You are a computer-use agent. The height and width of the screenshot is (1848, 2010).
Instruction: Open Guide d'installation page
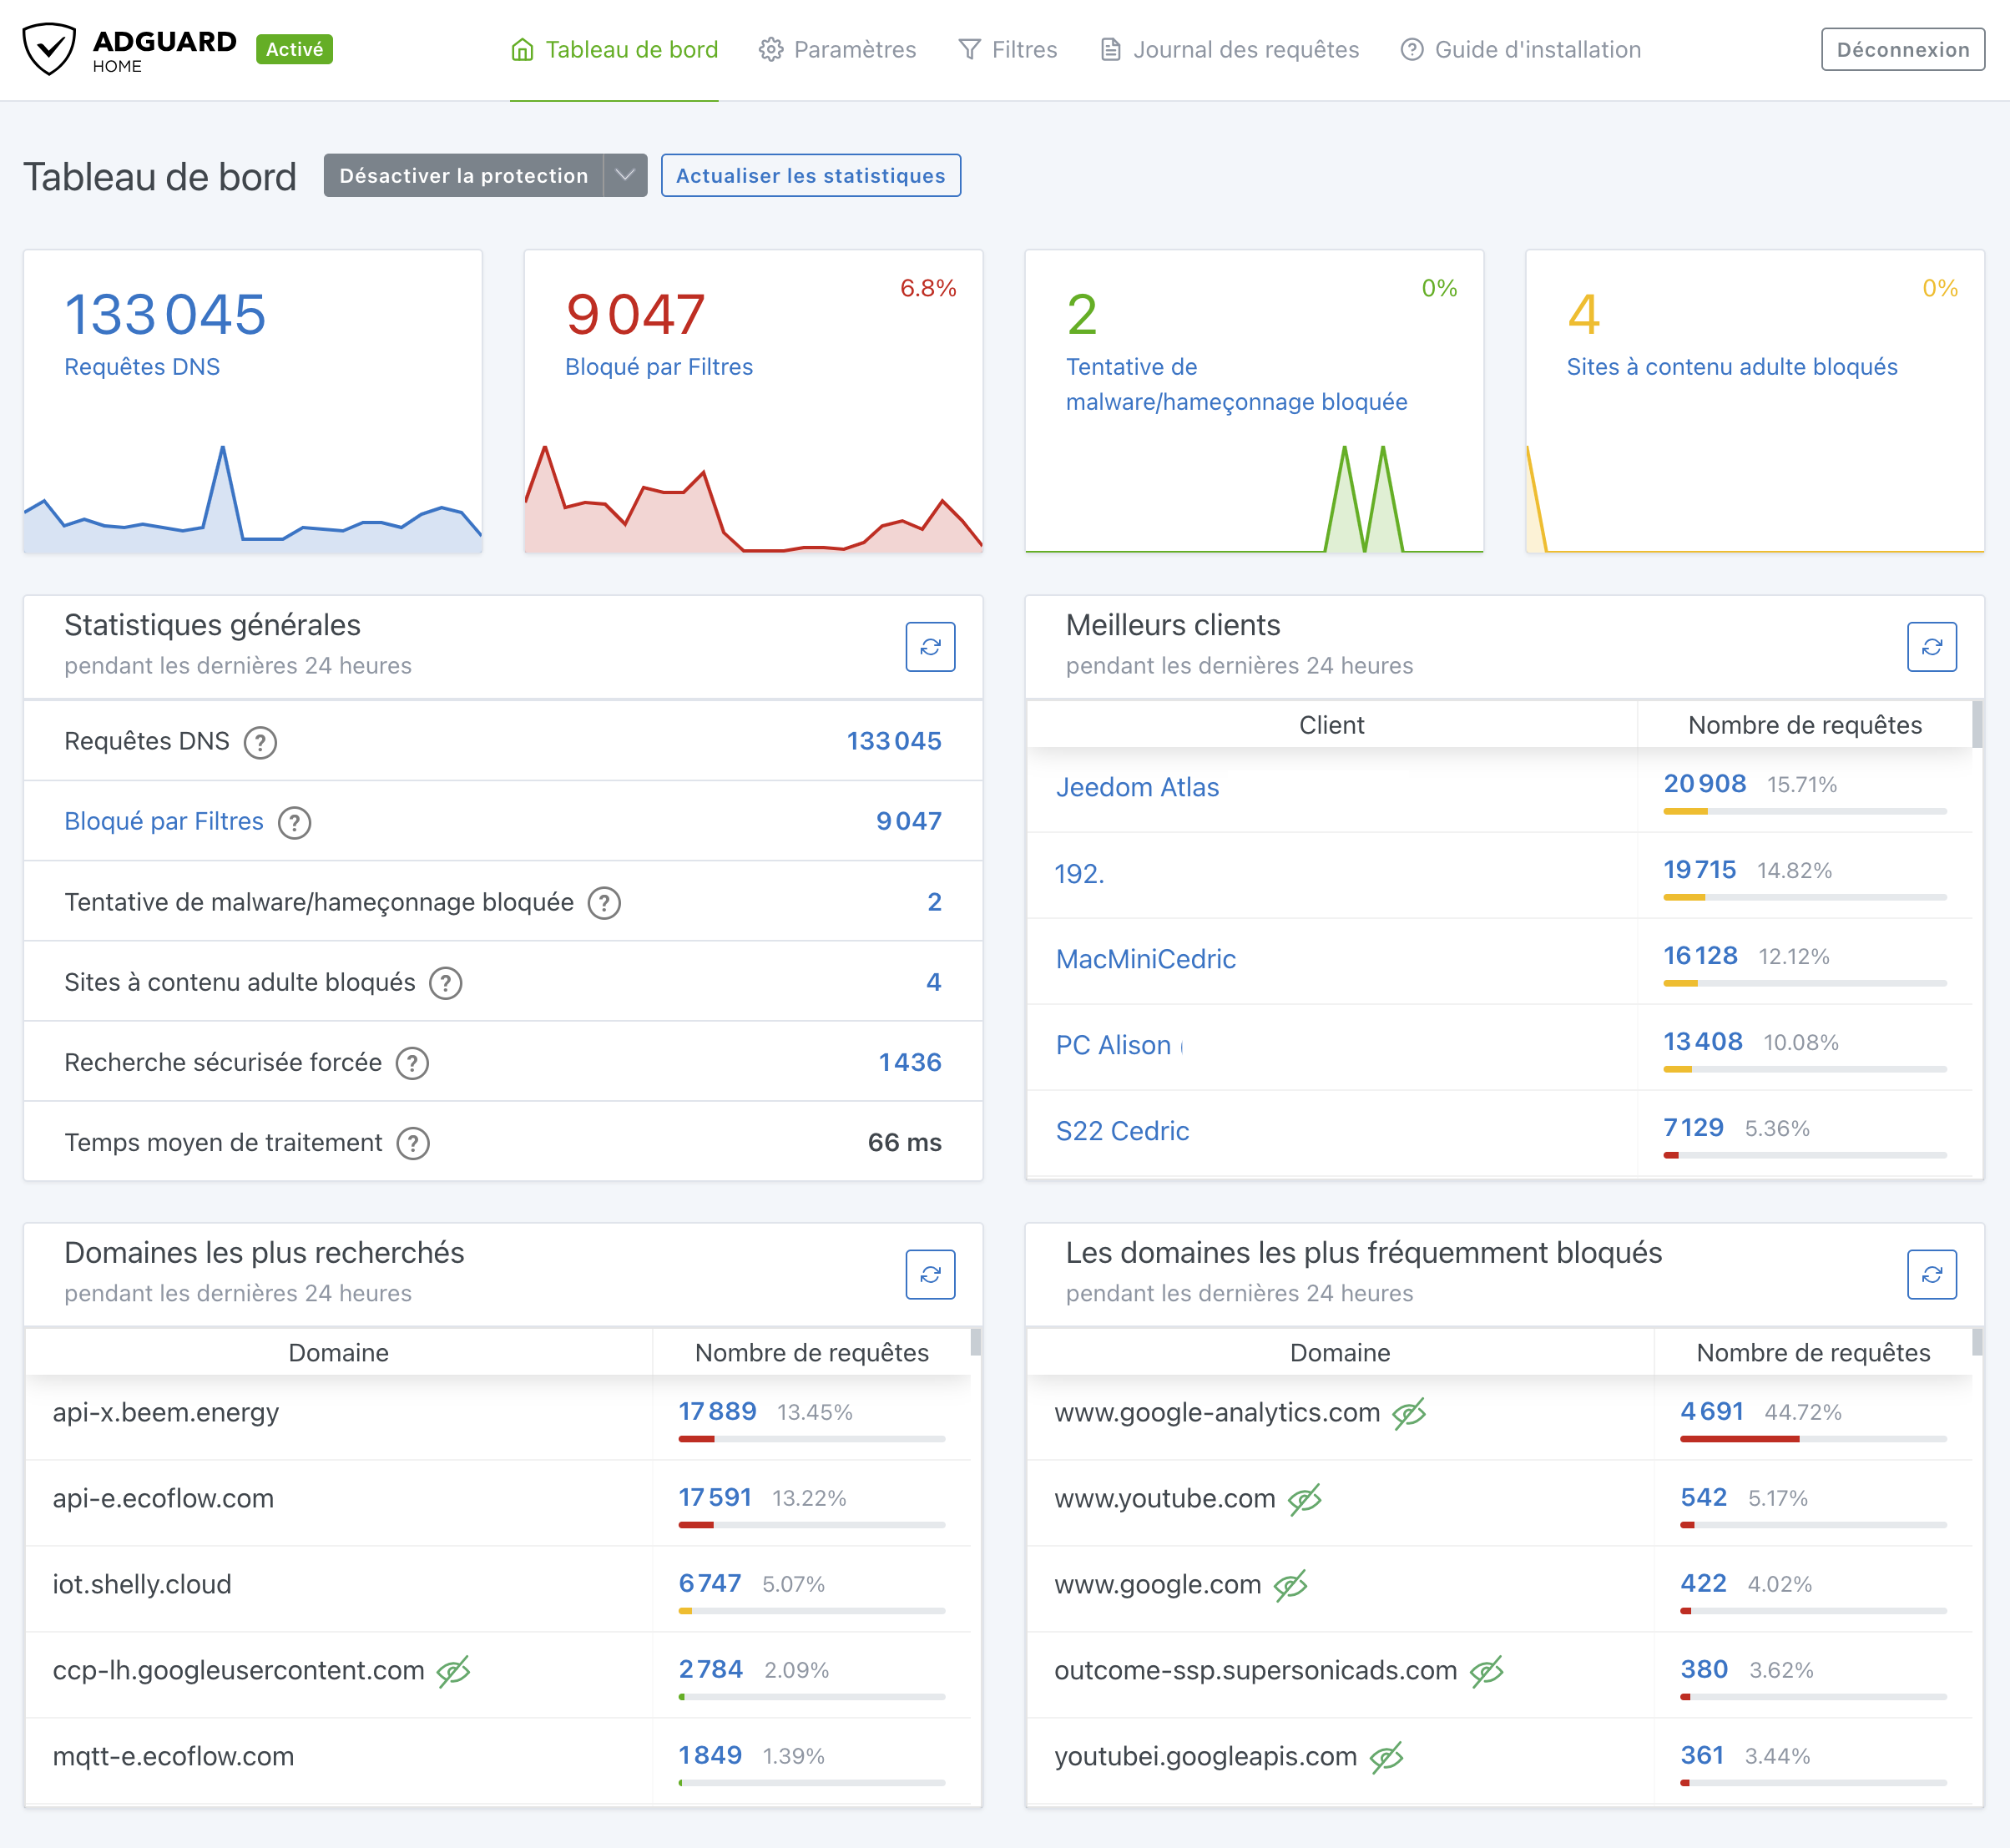(1520, 50)
